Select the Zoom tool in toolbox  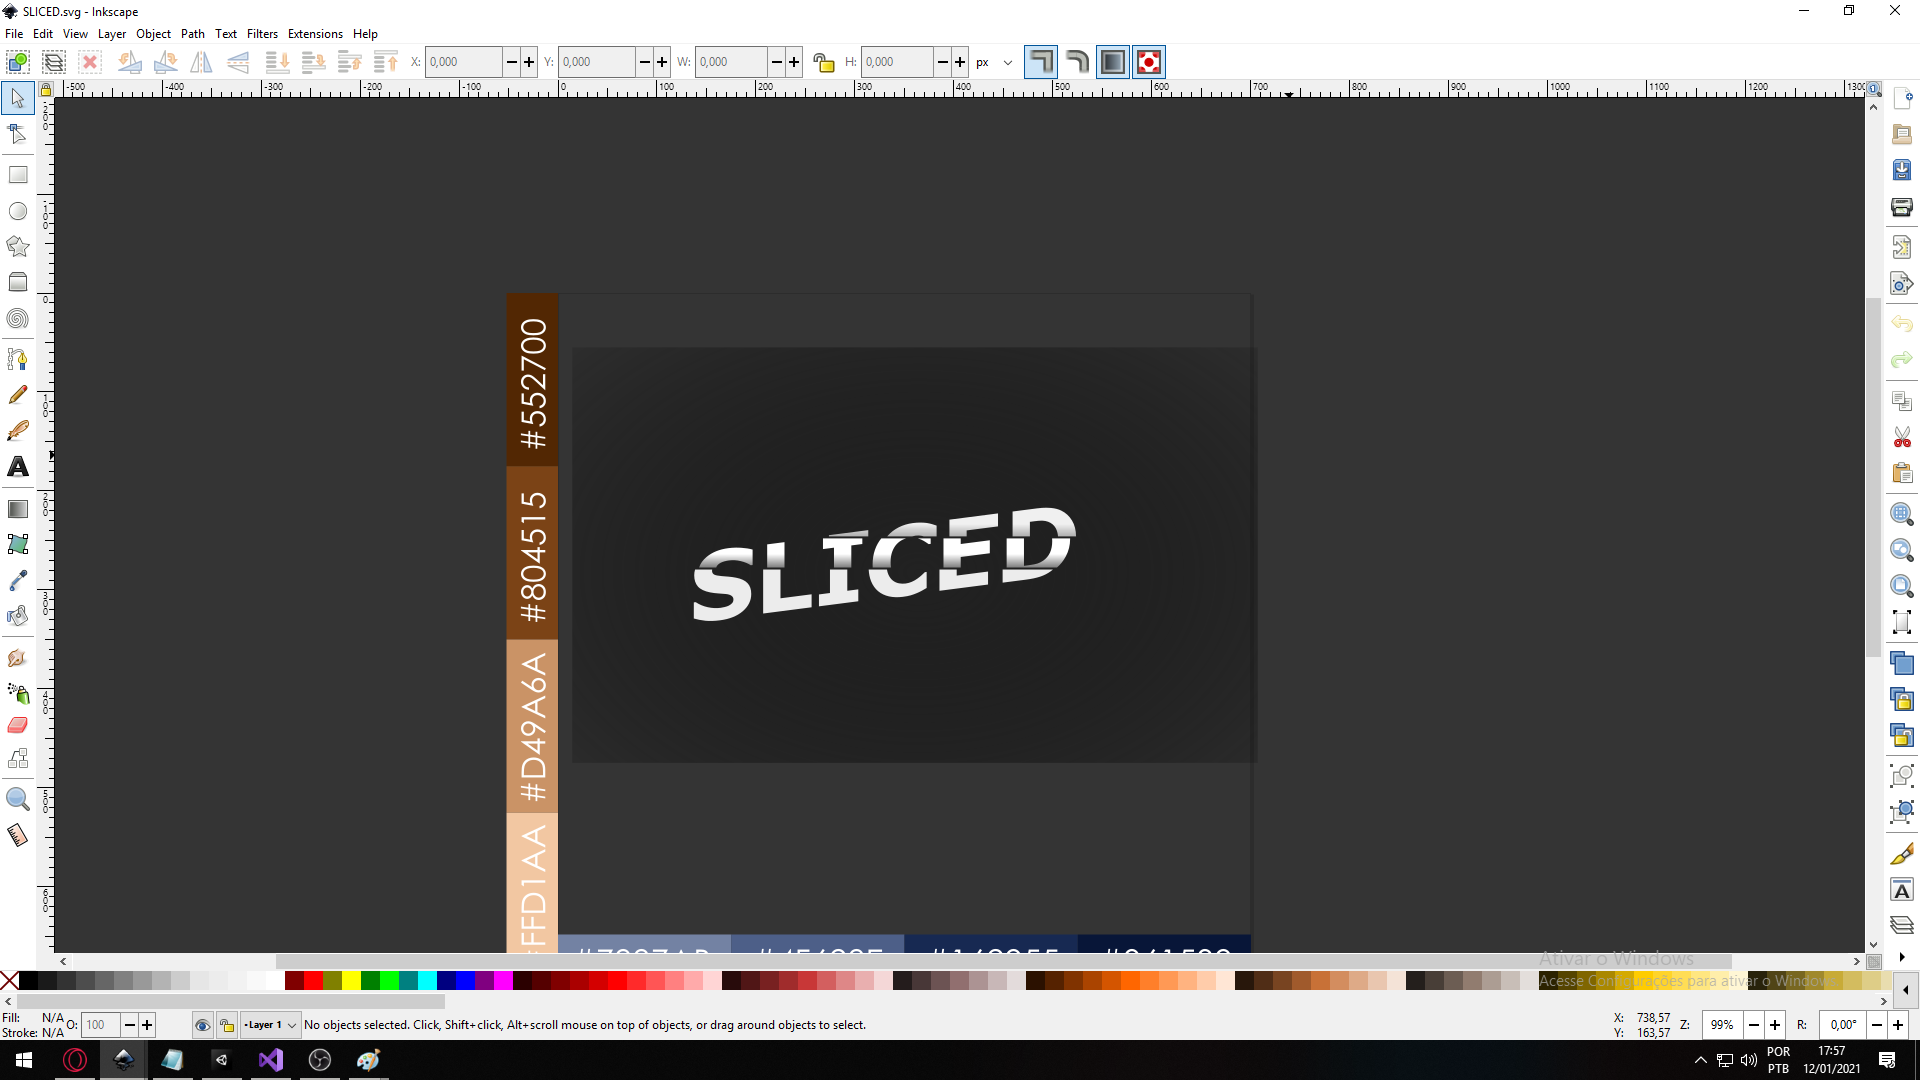pyautogui.click(x=18, y=799)
